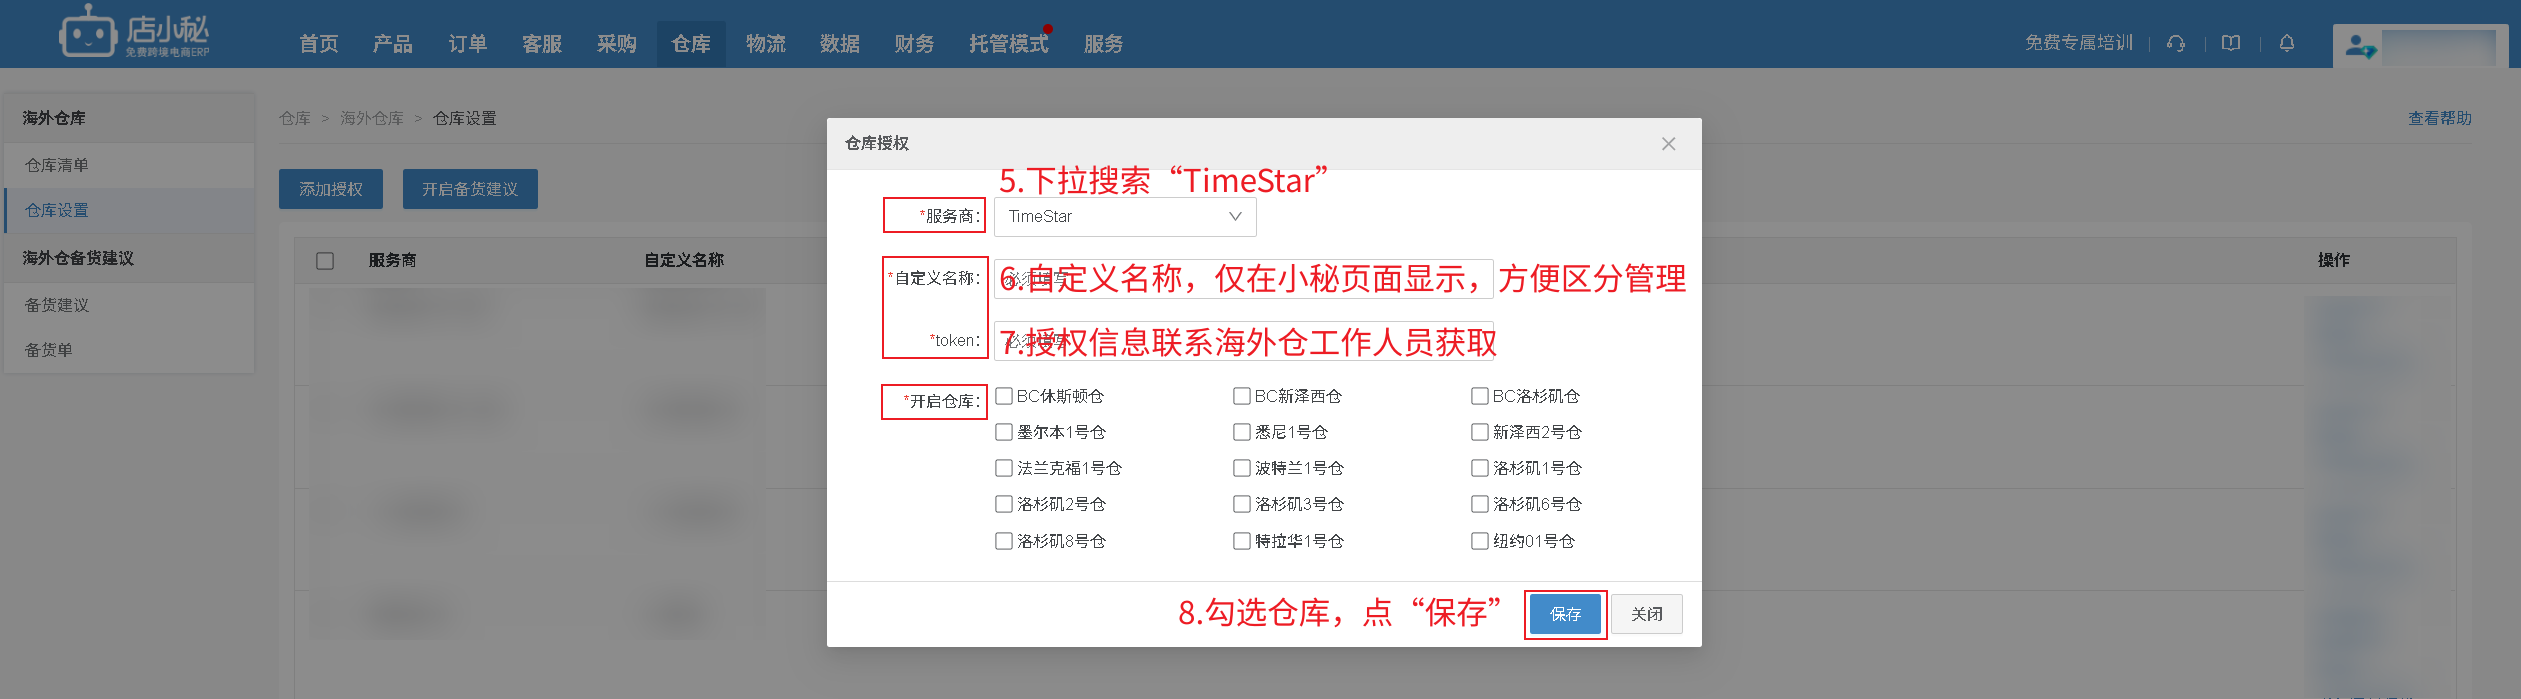Open the 查看帮助 link
The height and width of the screenshot is (699, 2521).
click(2439, 118)
